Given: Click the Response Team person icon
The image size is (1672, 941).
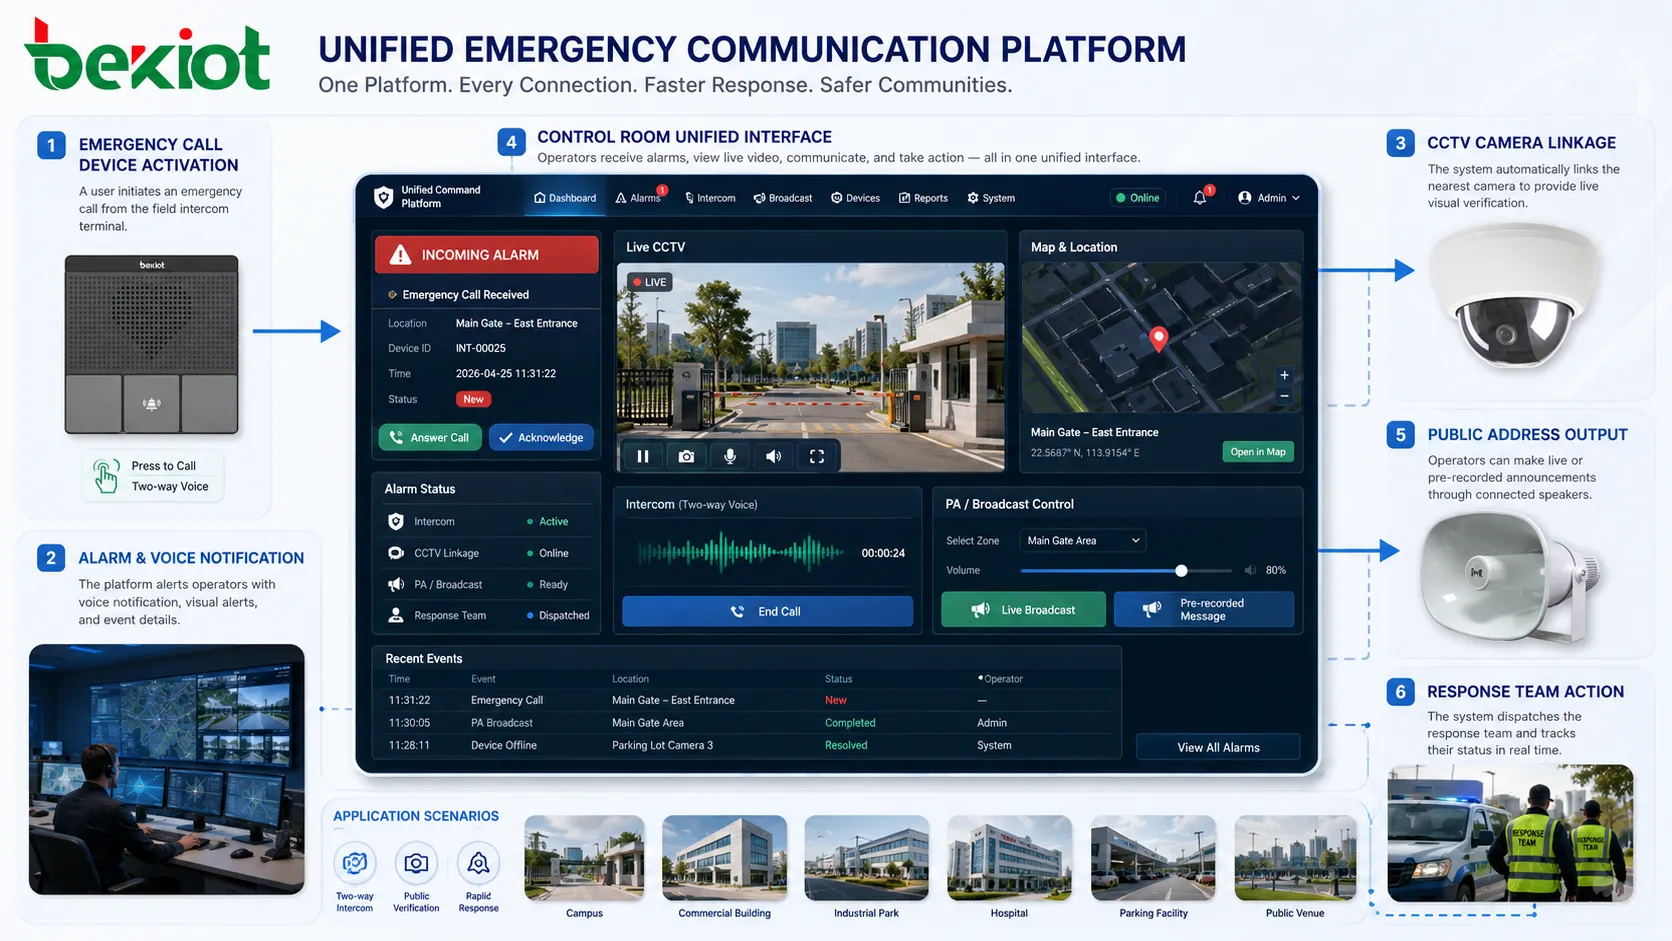Looking at the screenshot, I should [396, 615].
